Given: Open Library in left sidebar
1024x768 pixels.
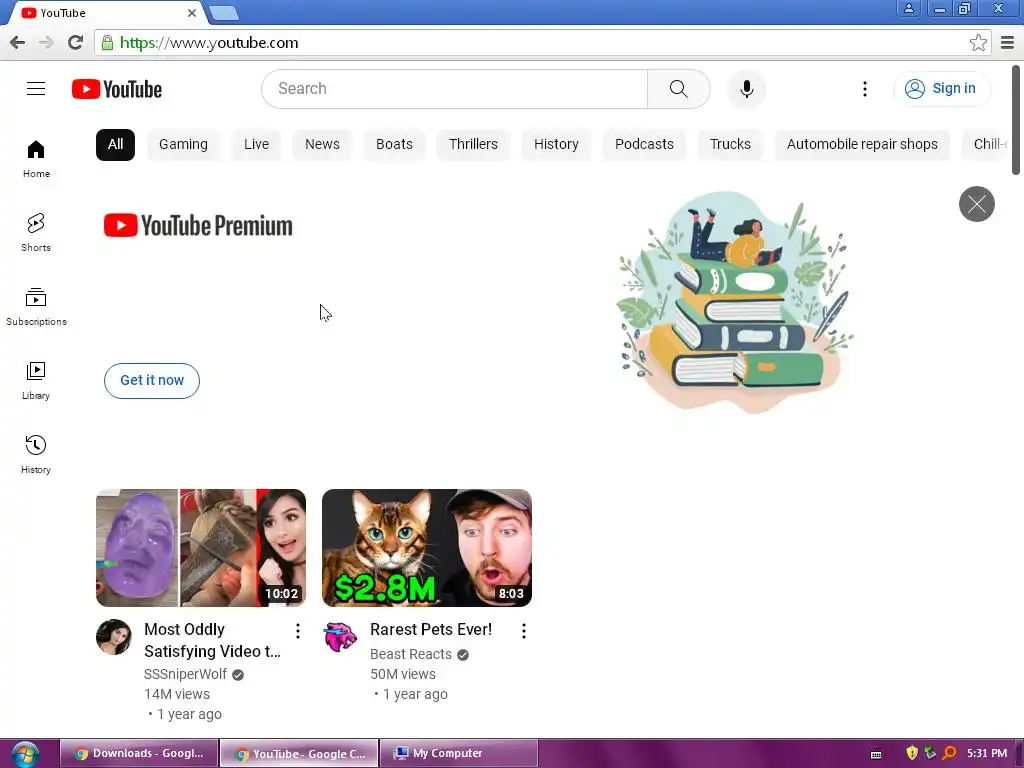Looking at the screenshot, I should [36, 380].
